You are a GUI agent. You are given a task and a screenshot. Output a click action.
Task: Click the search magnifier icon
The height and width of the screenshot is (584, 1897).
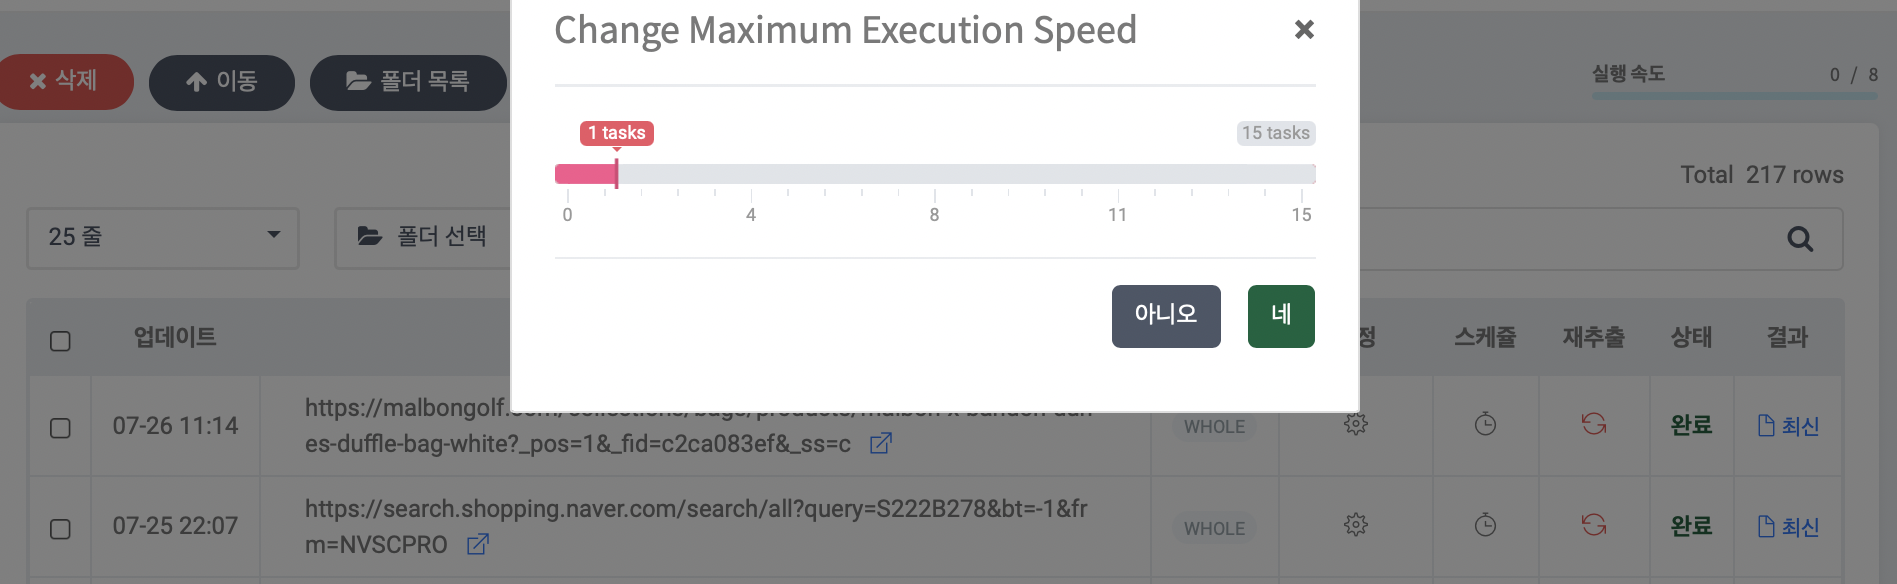[1799, 239]
